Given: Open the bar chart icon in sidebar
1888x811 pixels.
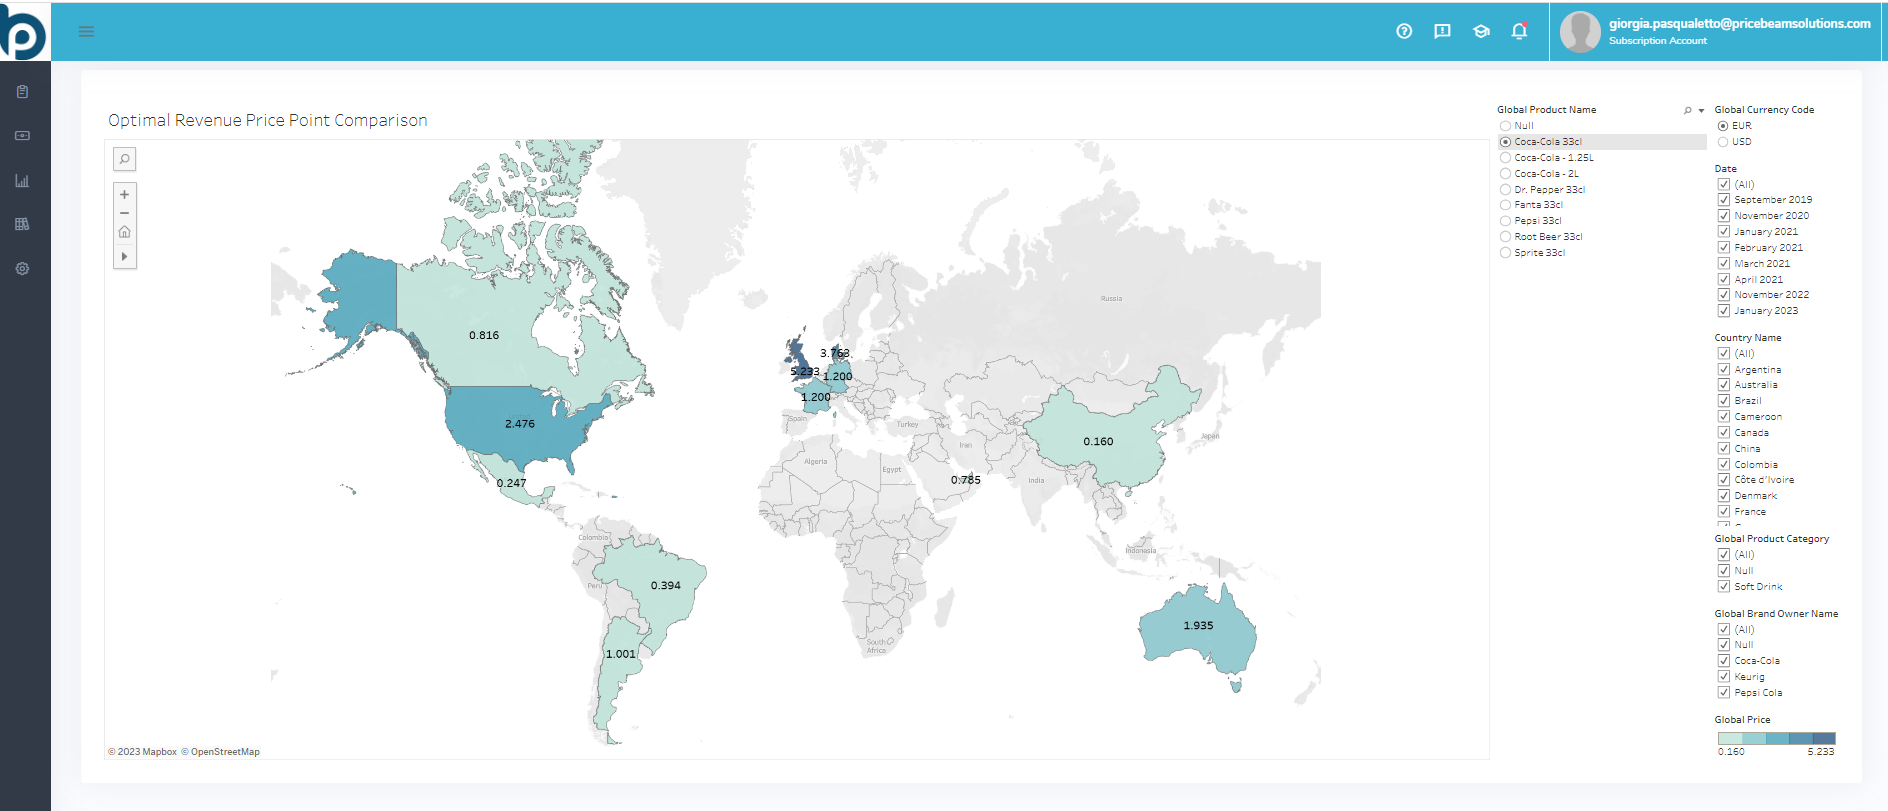Looking at the screenshot, I should click(x=22, y=181).
